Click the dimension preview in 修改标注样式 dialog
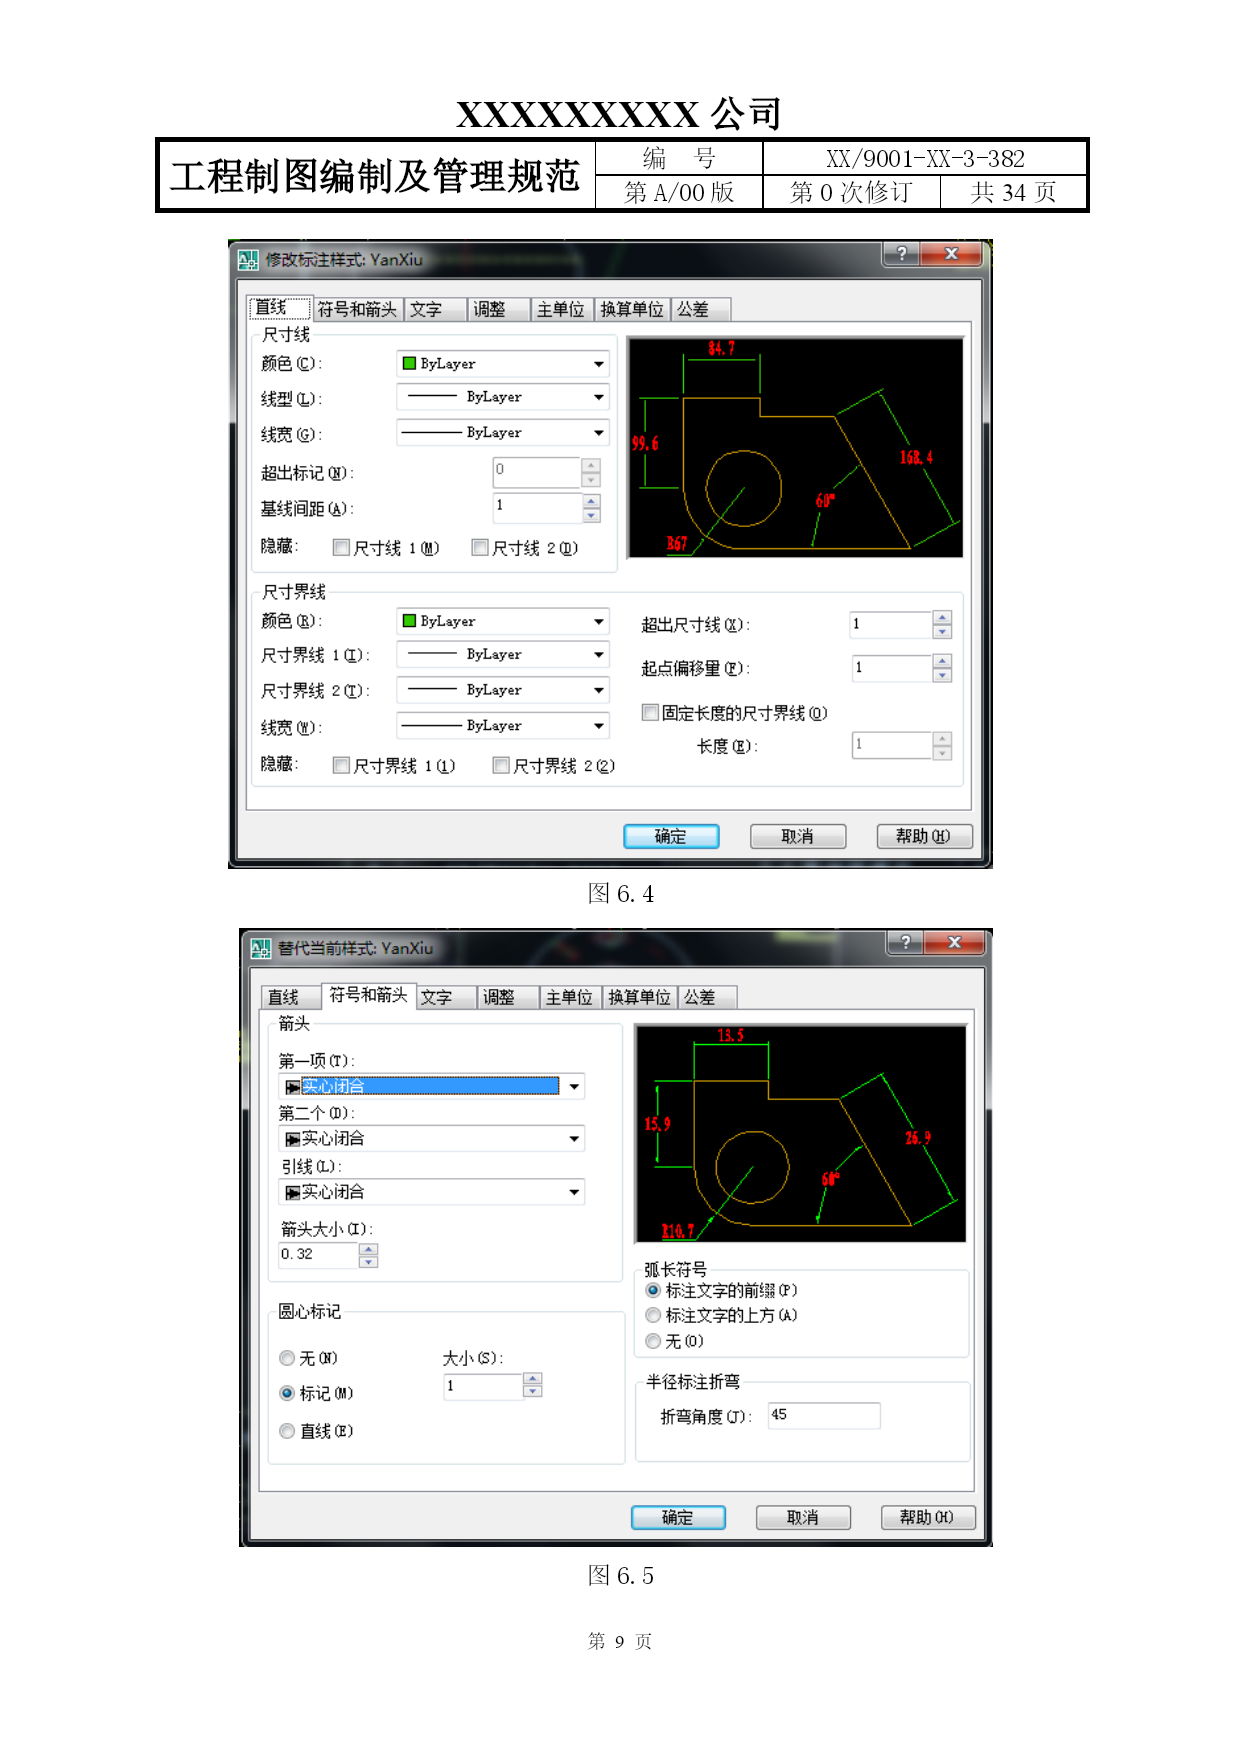 (x=796, y=447)
